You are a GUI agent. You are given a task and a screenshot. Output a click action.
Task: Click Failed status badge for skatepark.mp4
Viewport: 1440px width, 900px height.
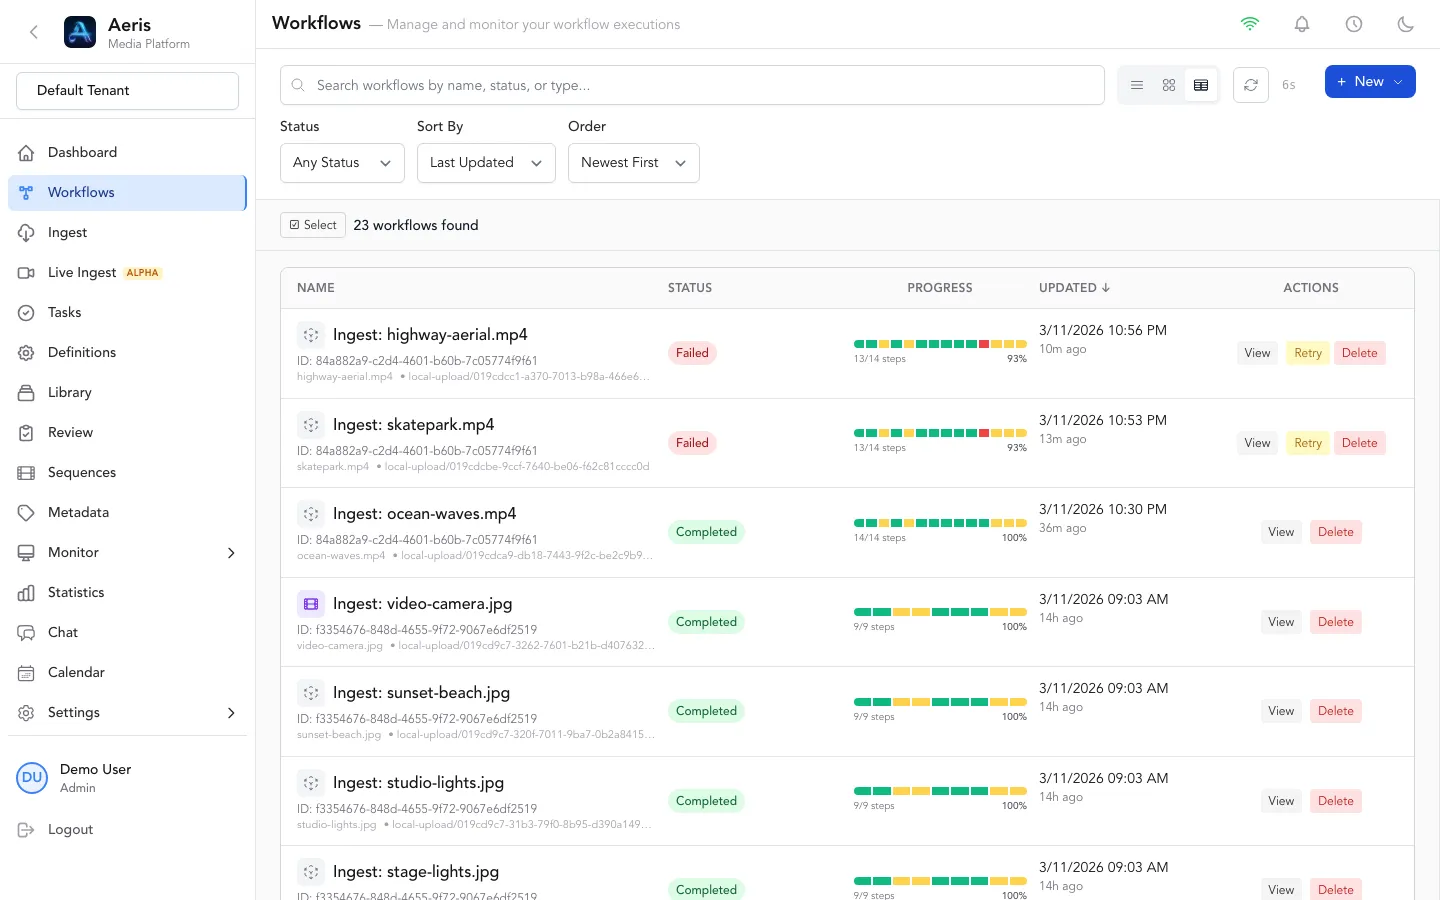[692, 443]
